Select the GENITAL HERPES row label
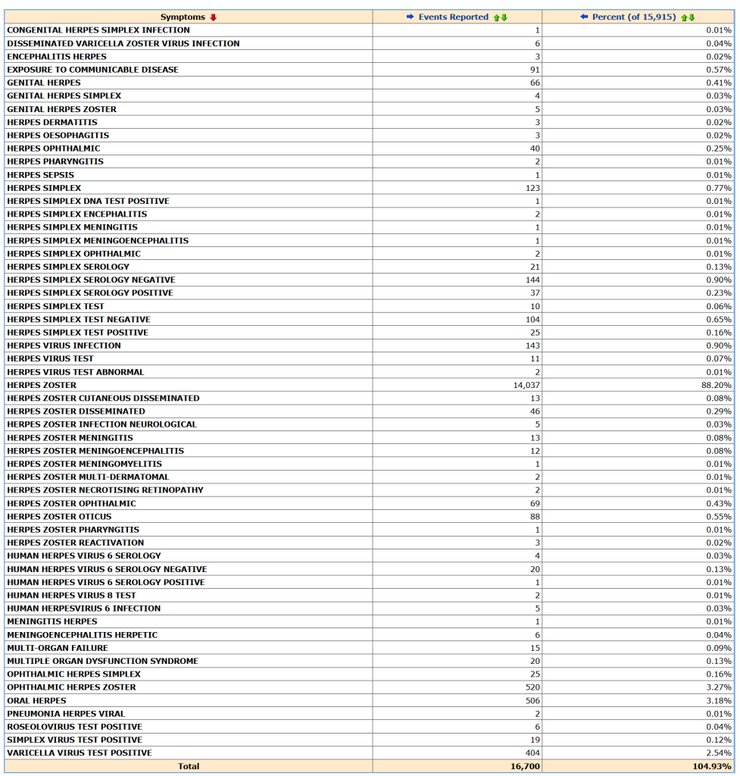740x776 pixels. (x=44, y=83)
